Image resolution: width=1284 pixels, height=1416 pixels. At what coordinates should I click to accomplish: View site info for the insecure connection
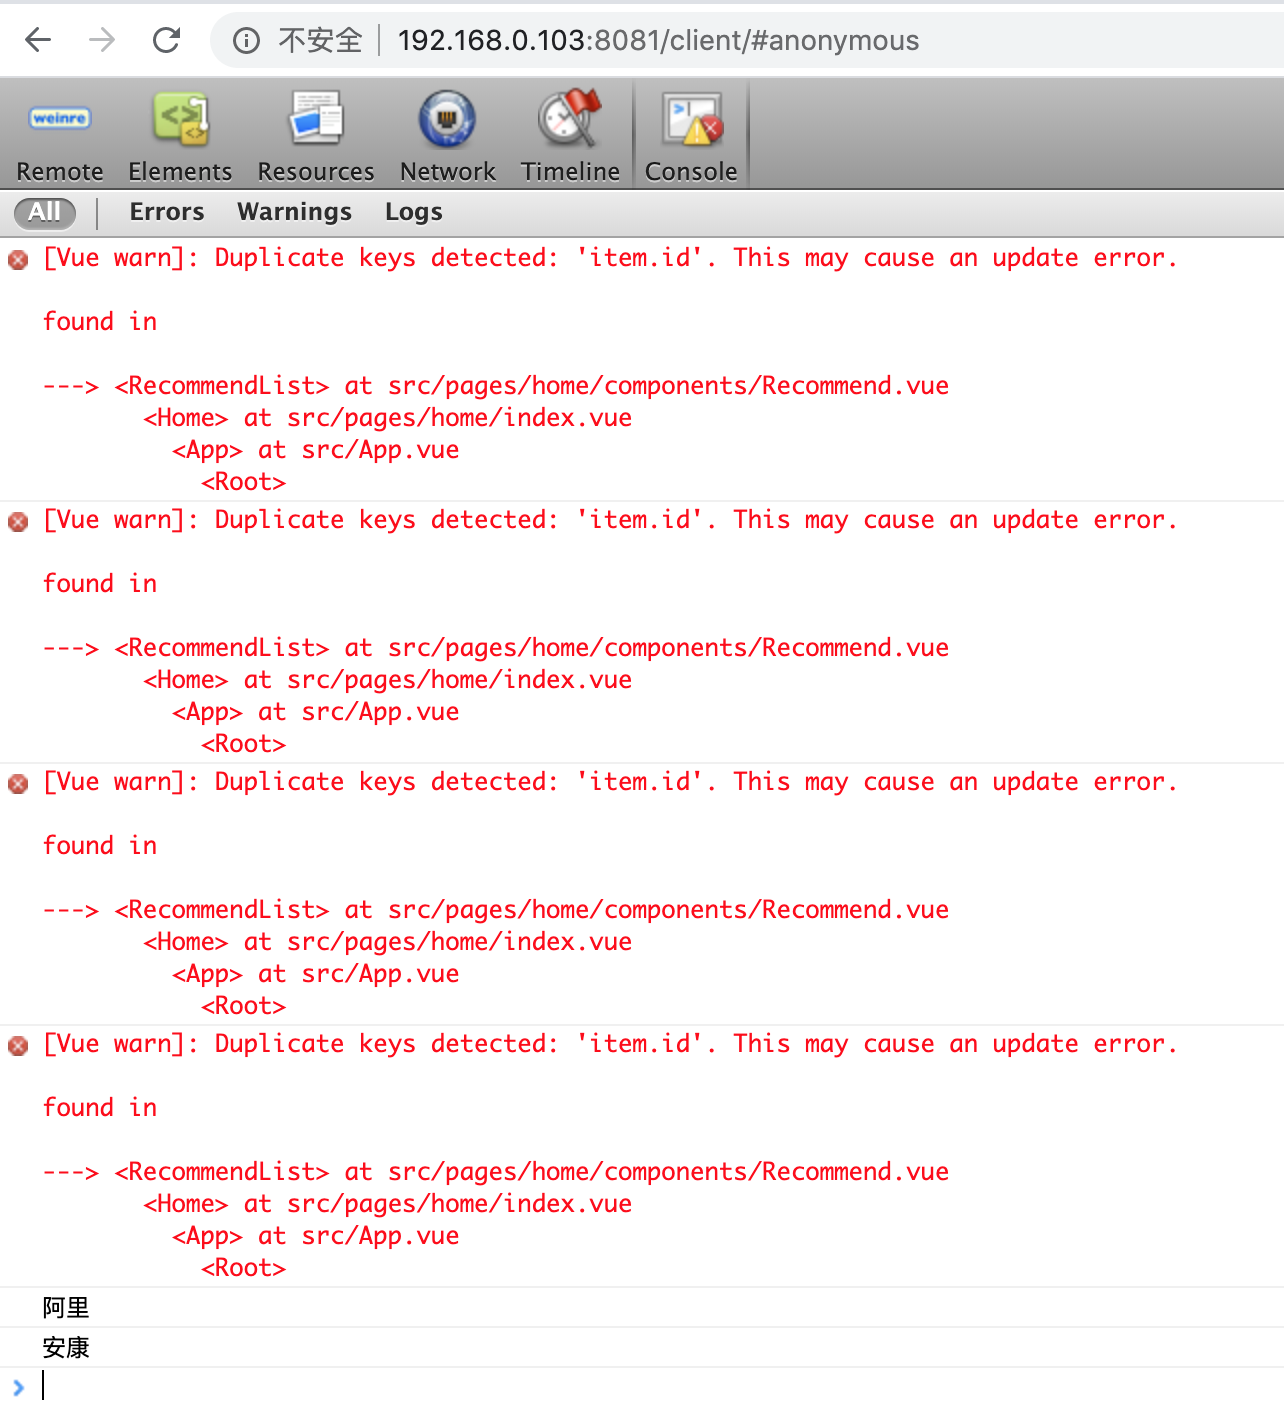298,40
